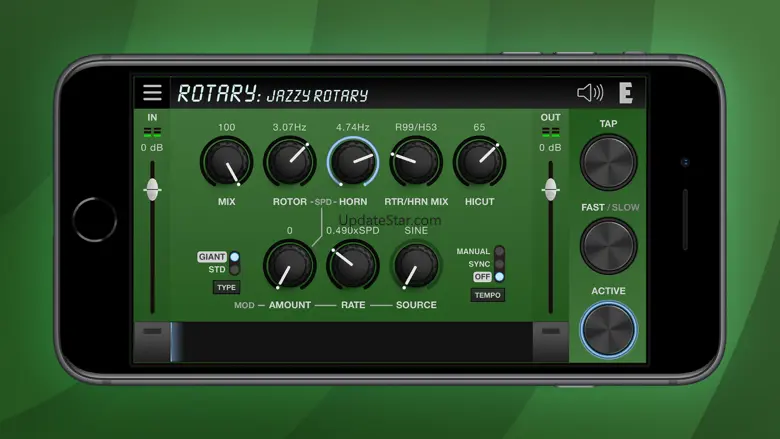Screen dimensions: 780x439
Task: Click the phone's round home button
Action: [x=95, y=220]
